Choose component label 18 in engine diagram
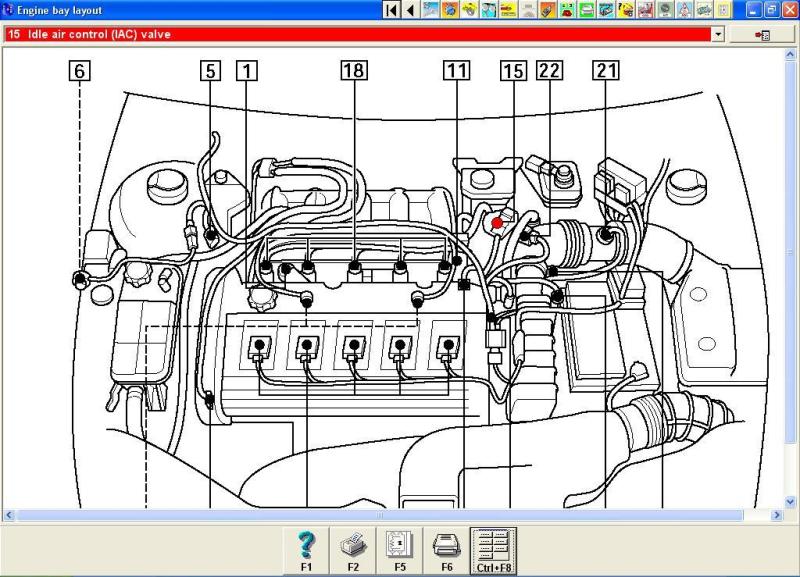The width and height of the screenshot is (800, 577). coord(353,70)
